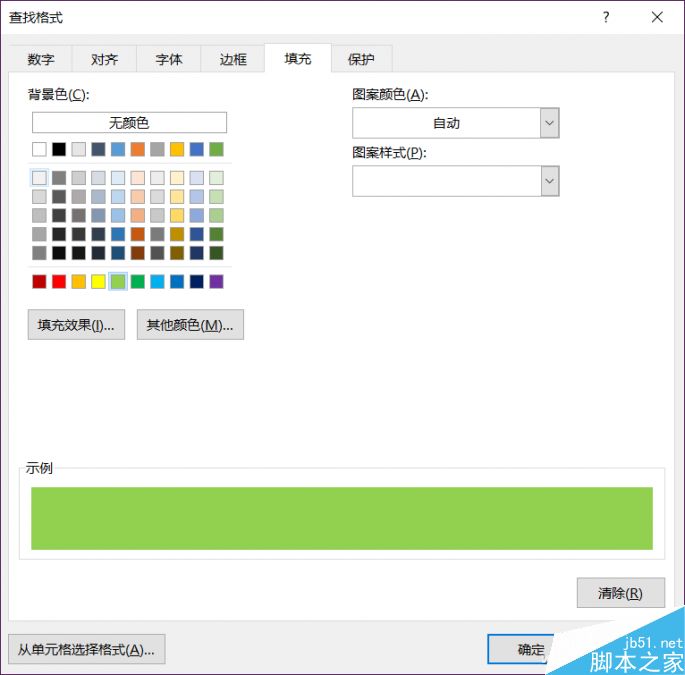Expand the 图案颜色 dropdown

click(x=549, y=123)
